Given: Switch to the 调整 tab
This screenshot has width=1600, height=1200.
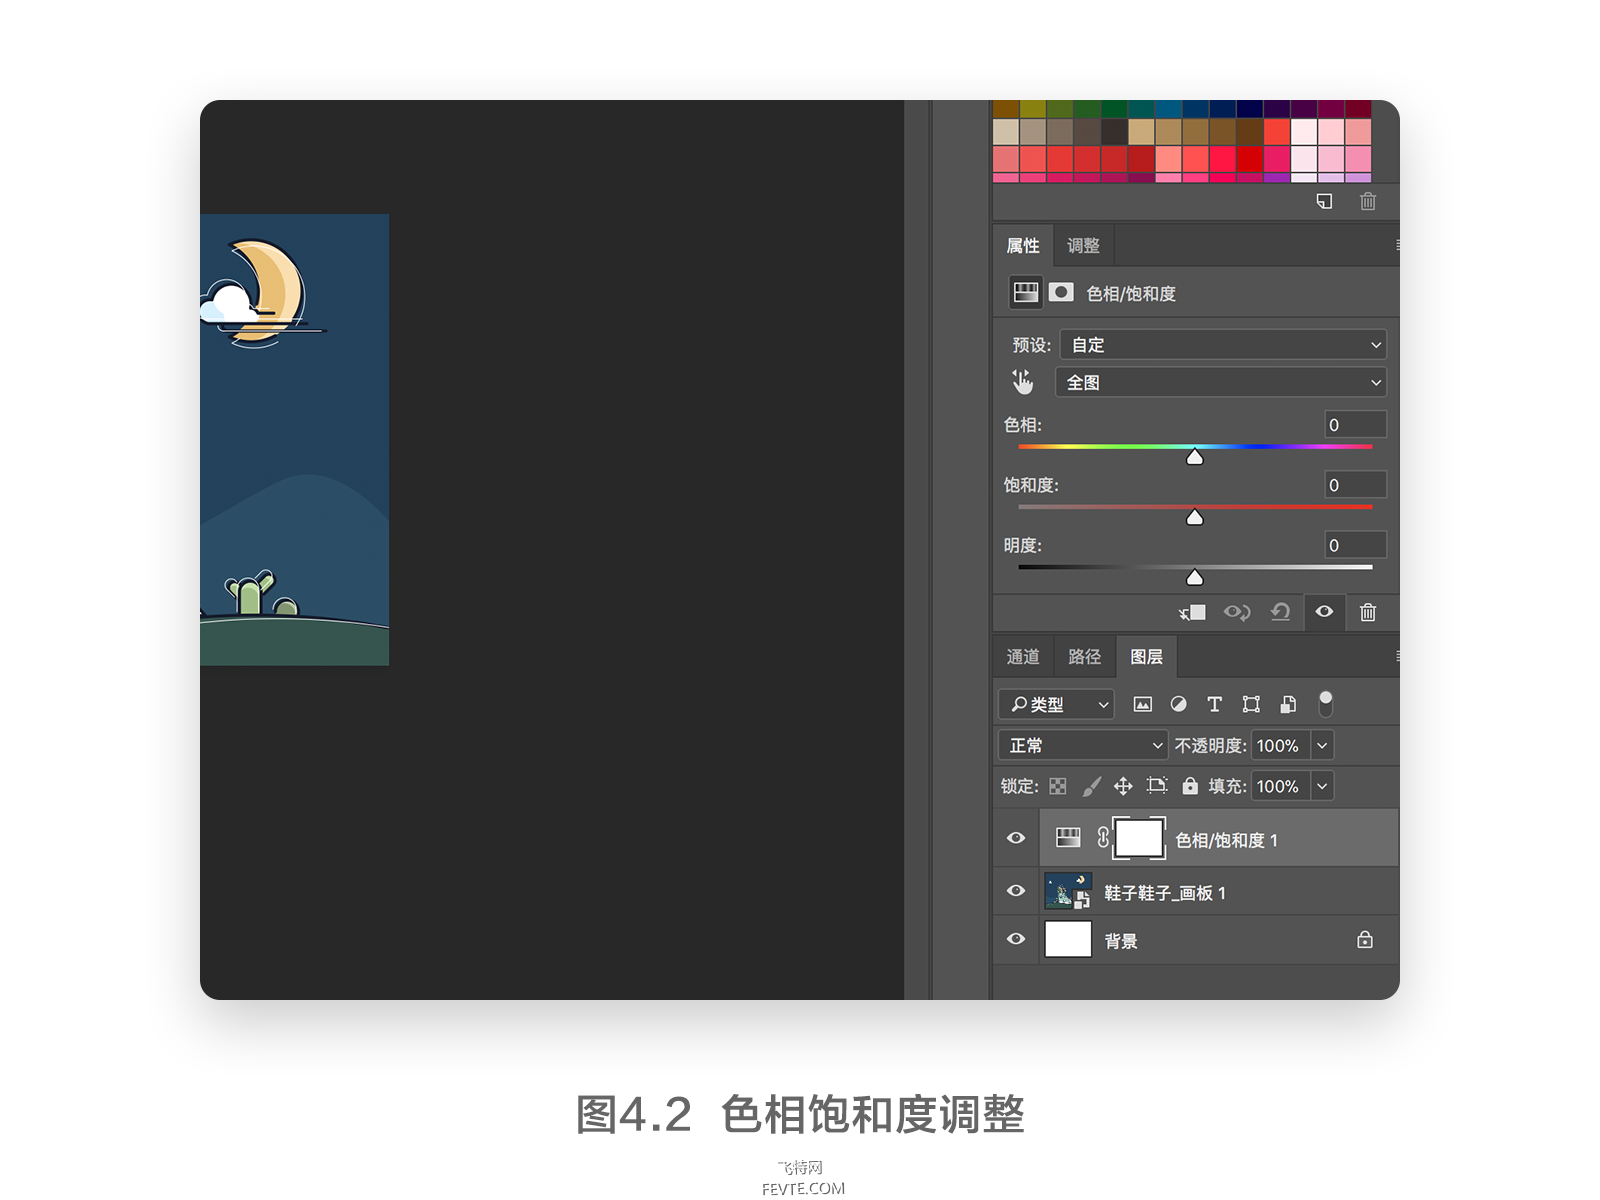Looking at the screenshot, I should click(1083, 246).
